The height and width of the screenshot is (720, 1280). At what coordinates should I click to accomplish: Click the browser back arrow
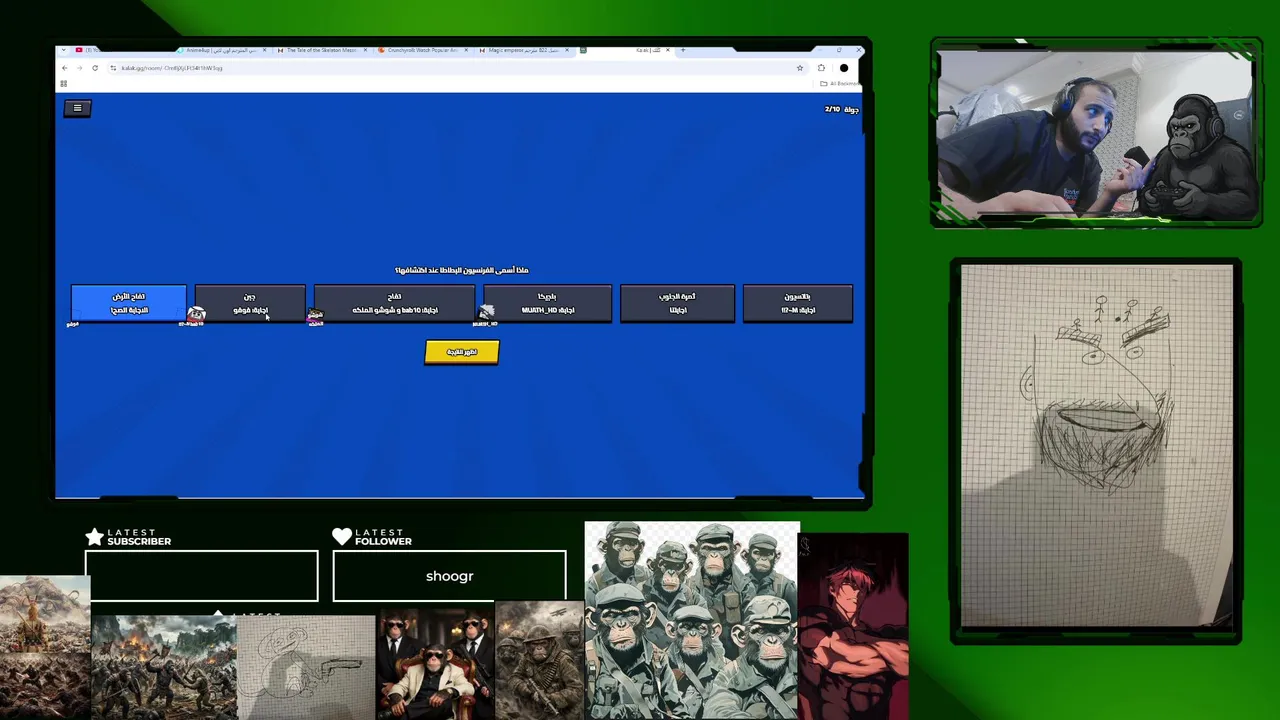[65, 68]
